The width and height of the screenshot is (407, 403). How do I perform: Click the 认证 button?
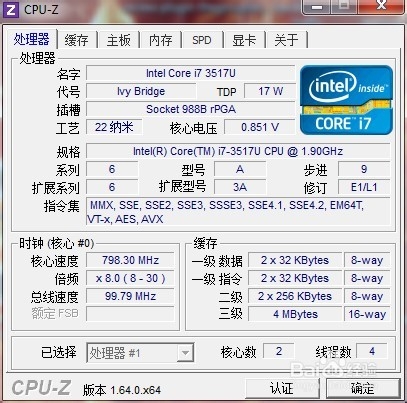tap(282, 388)
